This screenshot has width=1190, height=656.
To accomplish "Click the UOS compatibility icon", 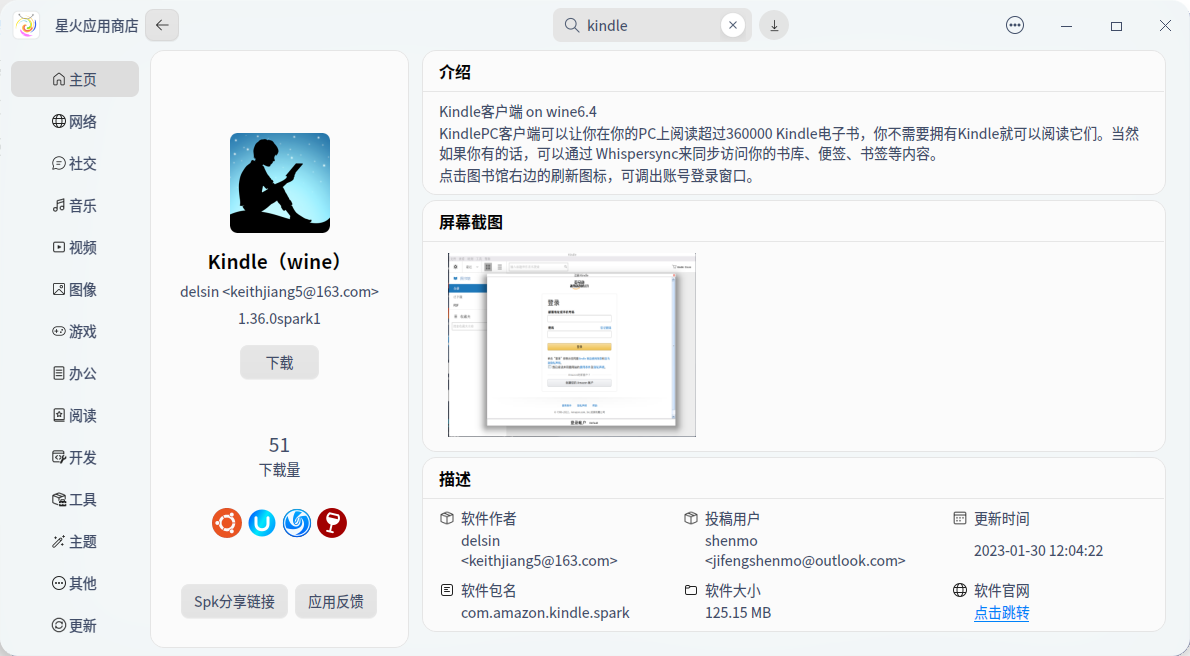I will (262, 522).
